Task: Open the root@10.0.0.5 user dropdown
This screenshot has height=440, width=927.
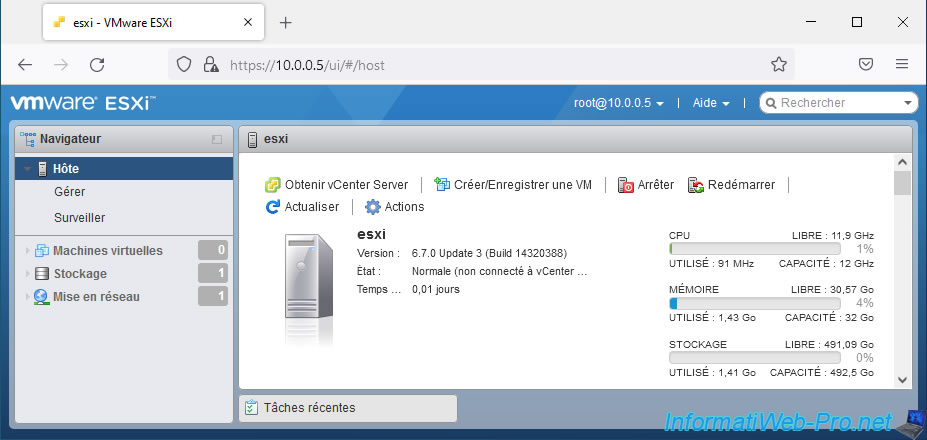Action: coord(618,103)
